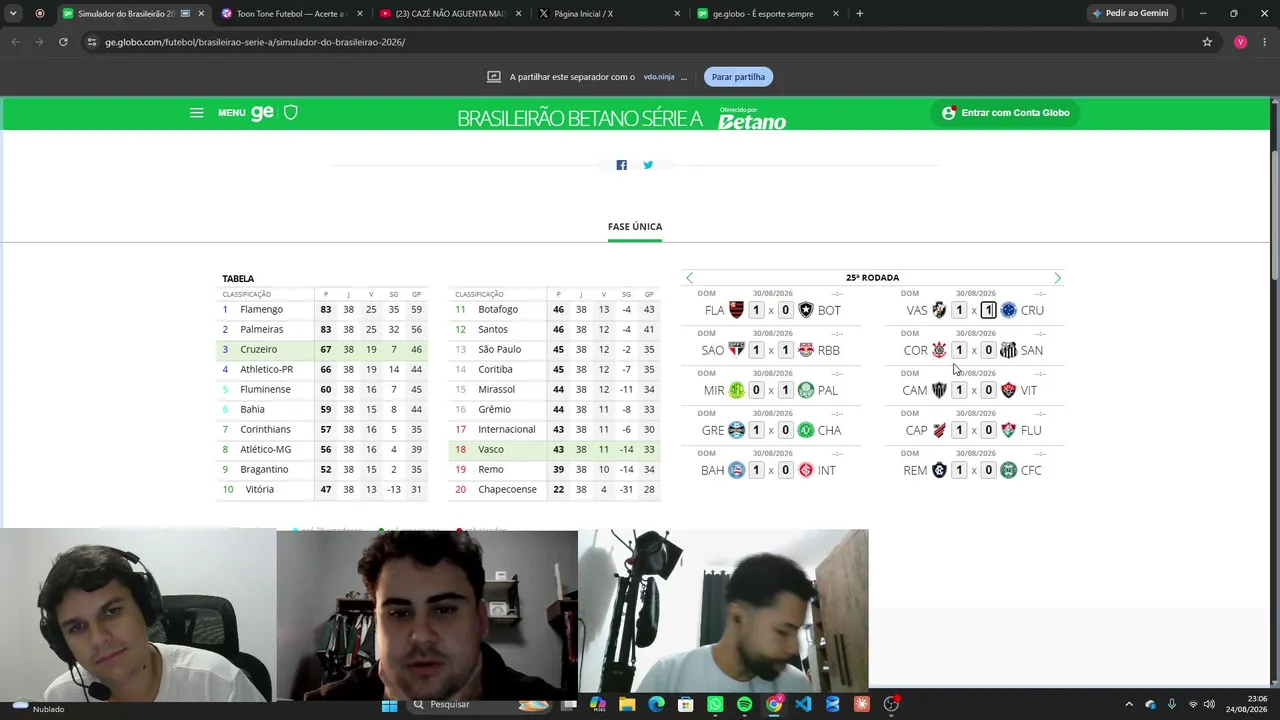
Task: Click the Chapecoense crest in GRE x CHA
Action: click(806, 430)
